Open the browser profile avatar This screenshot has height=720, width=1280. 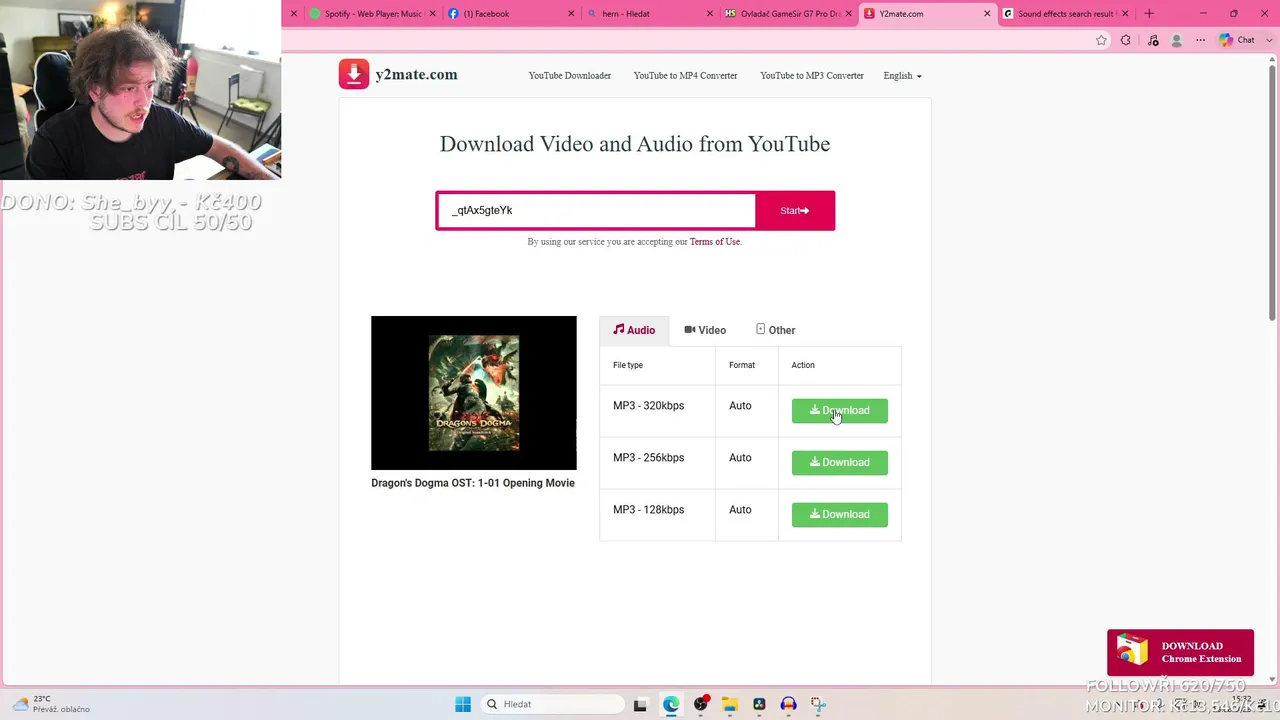(x=1177, y=40)
